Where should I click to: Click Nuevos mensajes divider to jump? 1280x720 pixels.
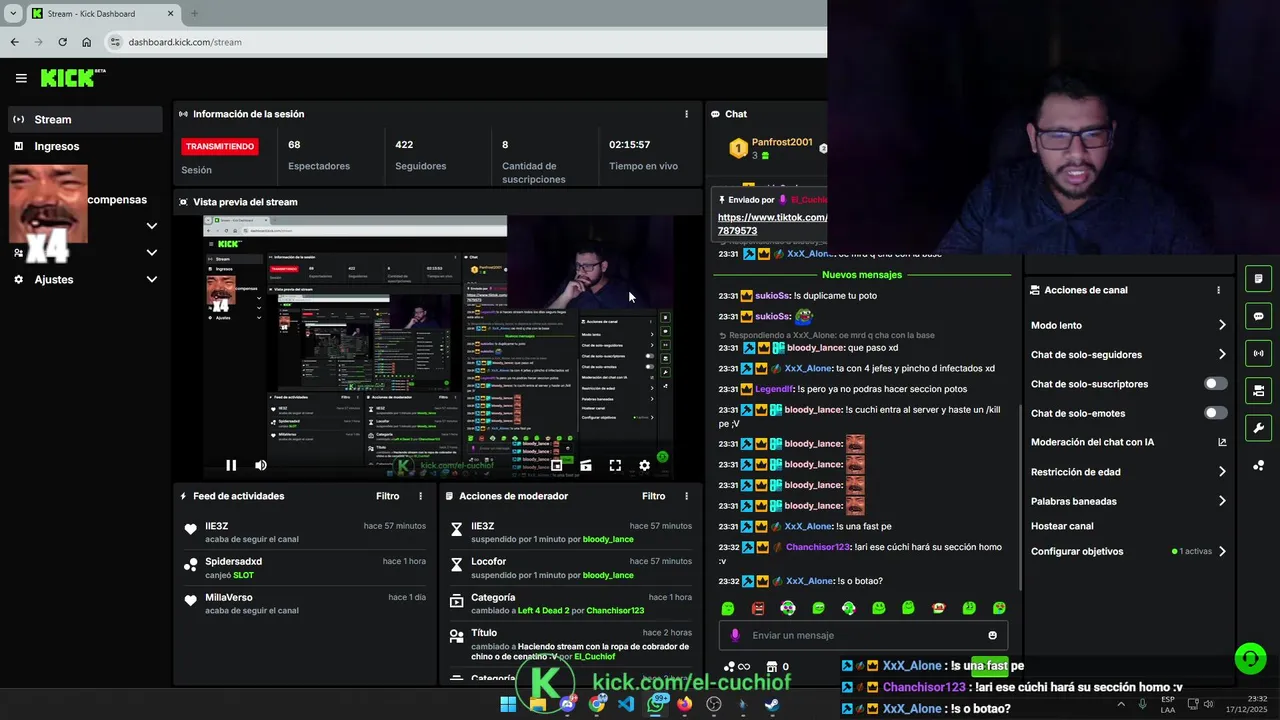861,275
